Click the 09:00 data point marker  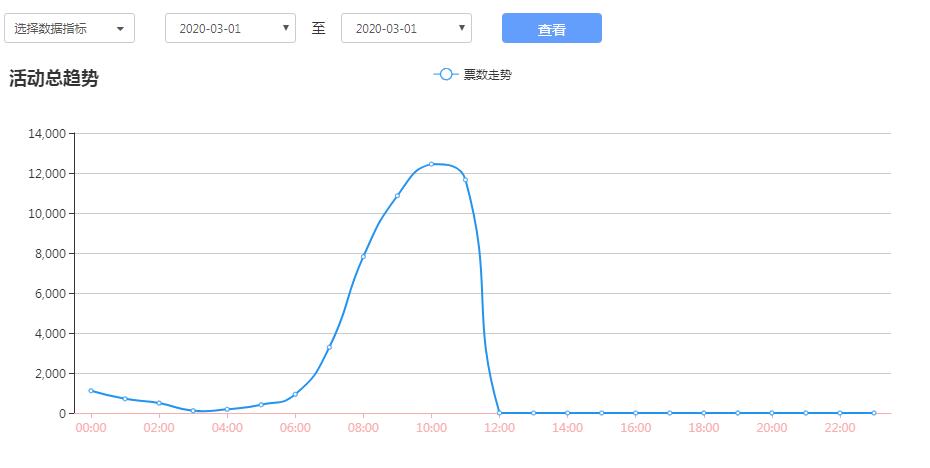(x=397, y=196)
